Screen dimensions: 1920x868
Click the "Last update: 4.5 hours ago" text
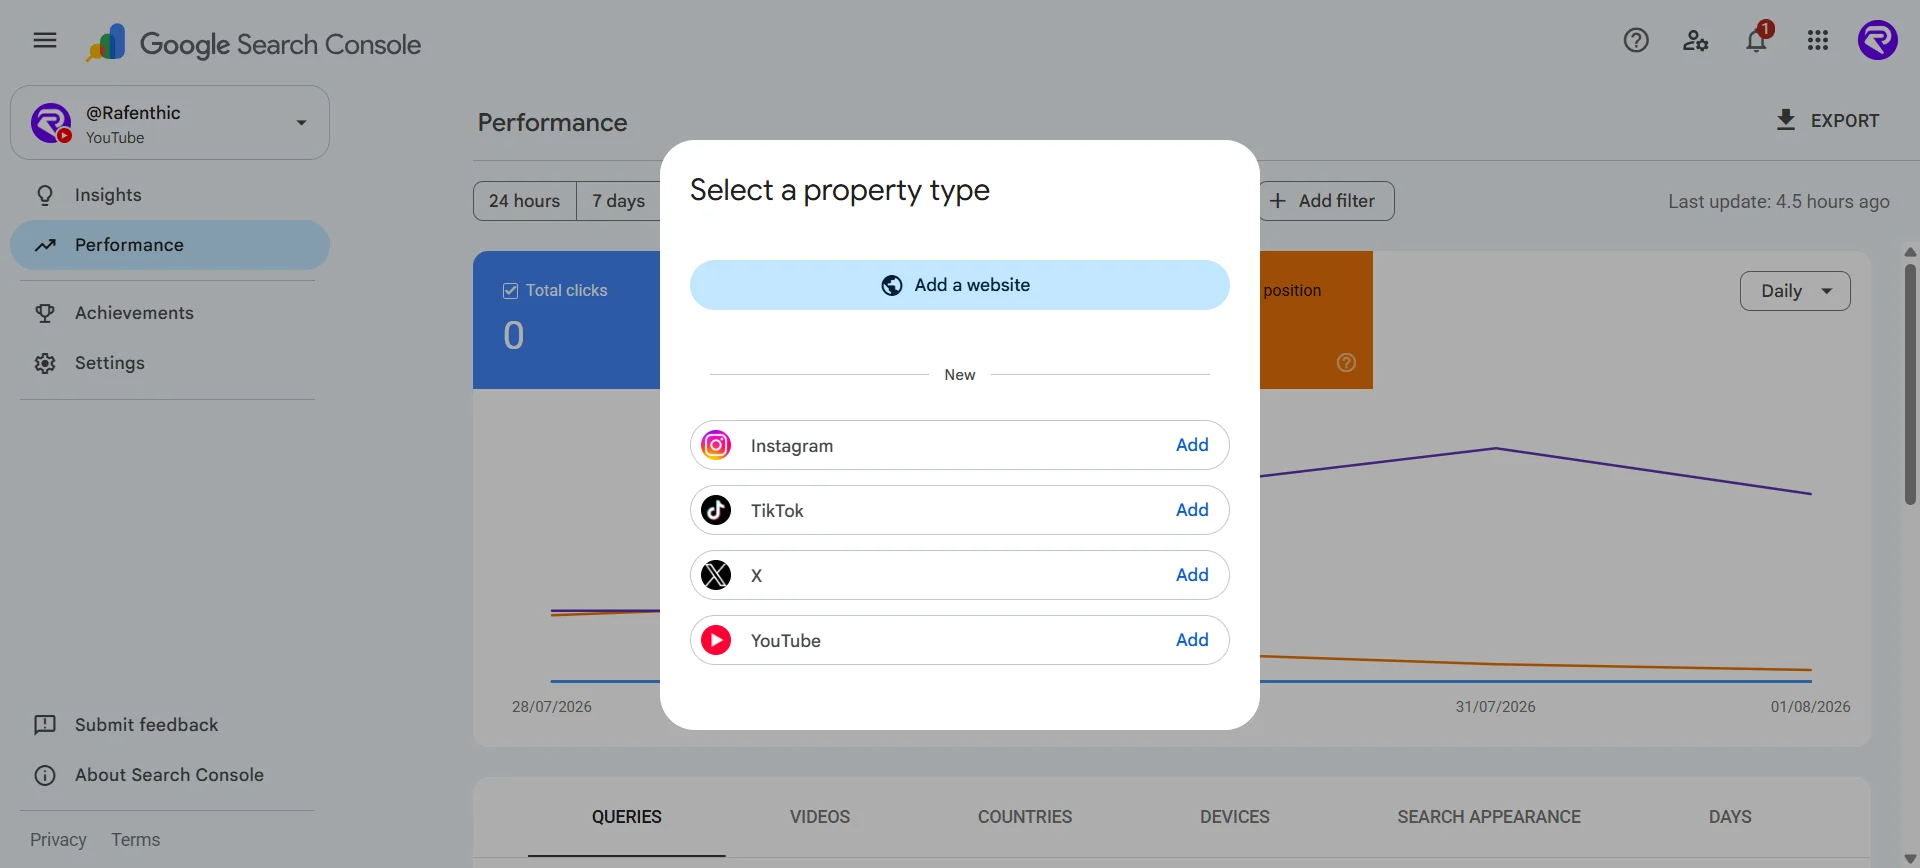[1779, 202]
